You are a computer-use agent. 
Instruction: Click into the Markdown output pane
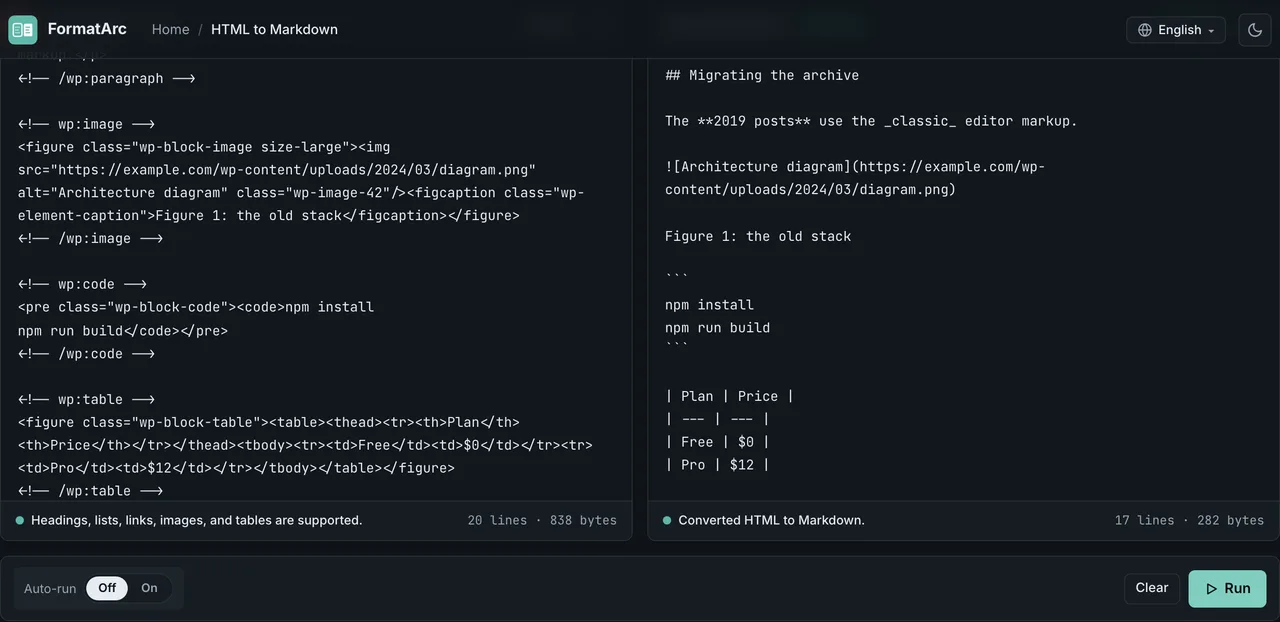tap(963, 280)
